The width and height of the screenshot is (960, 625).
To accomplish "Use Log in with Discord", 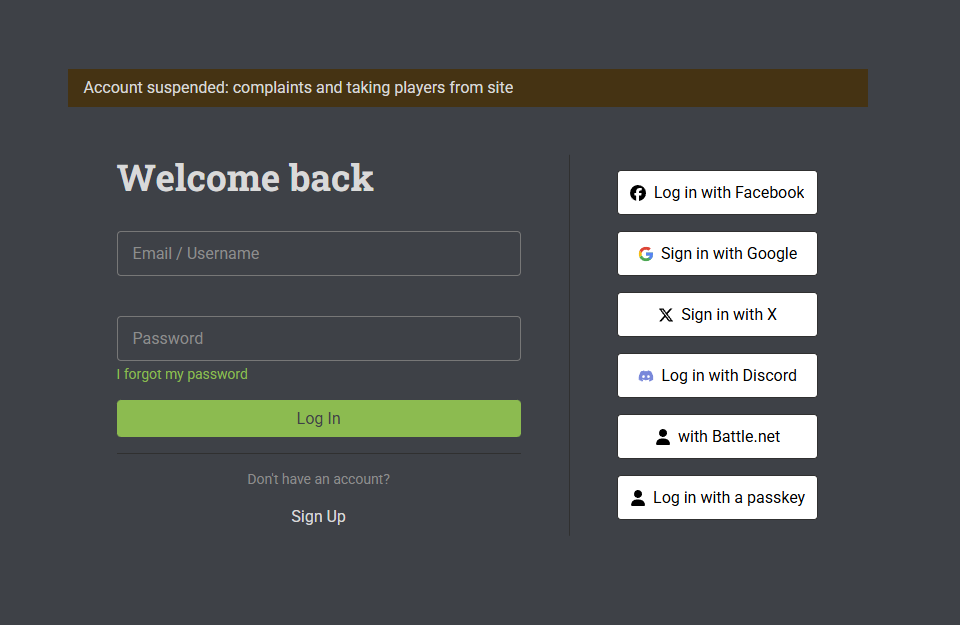I will (x=717, y=375).
